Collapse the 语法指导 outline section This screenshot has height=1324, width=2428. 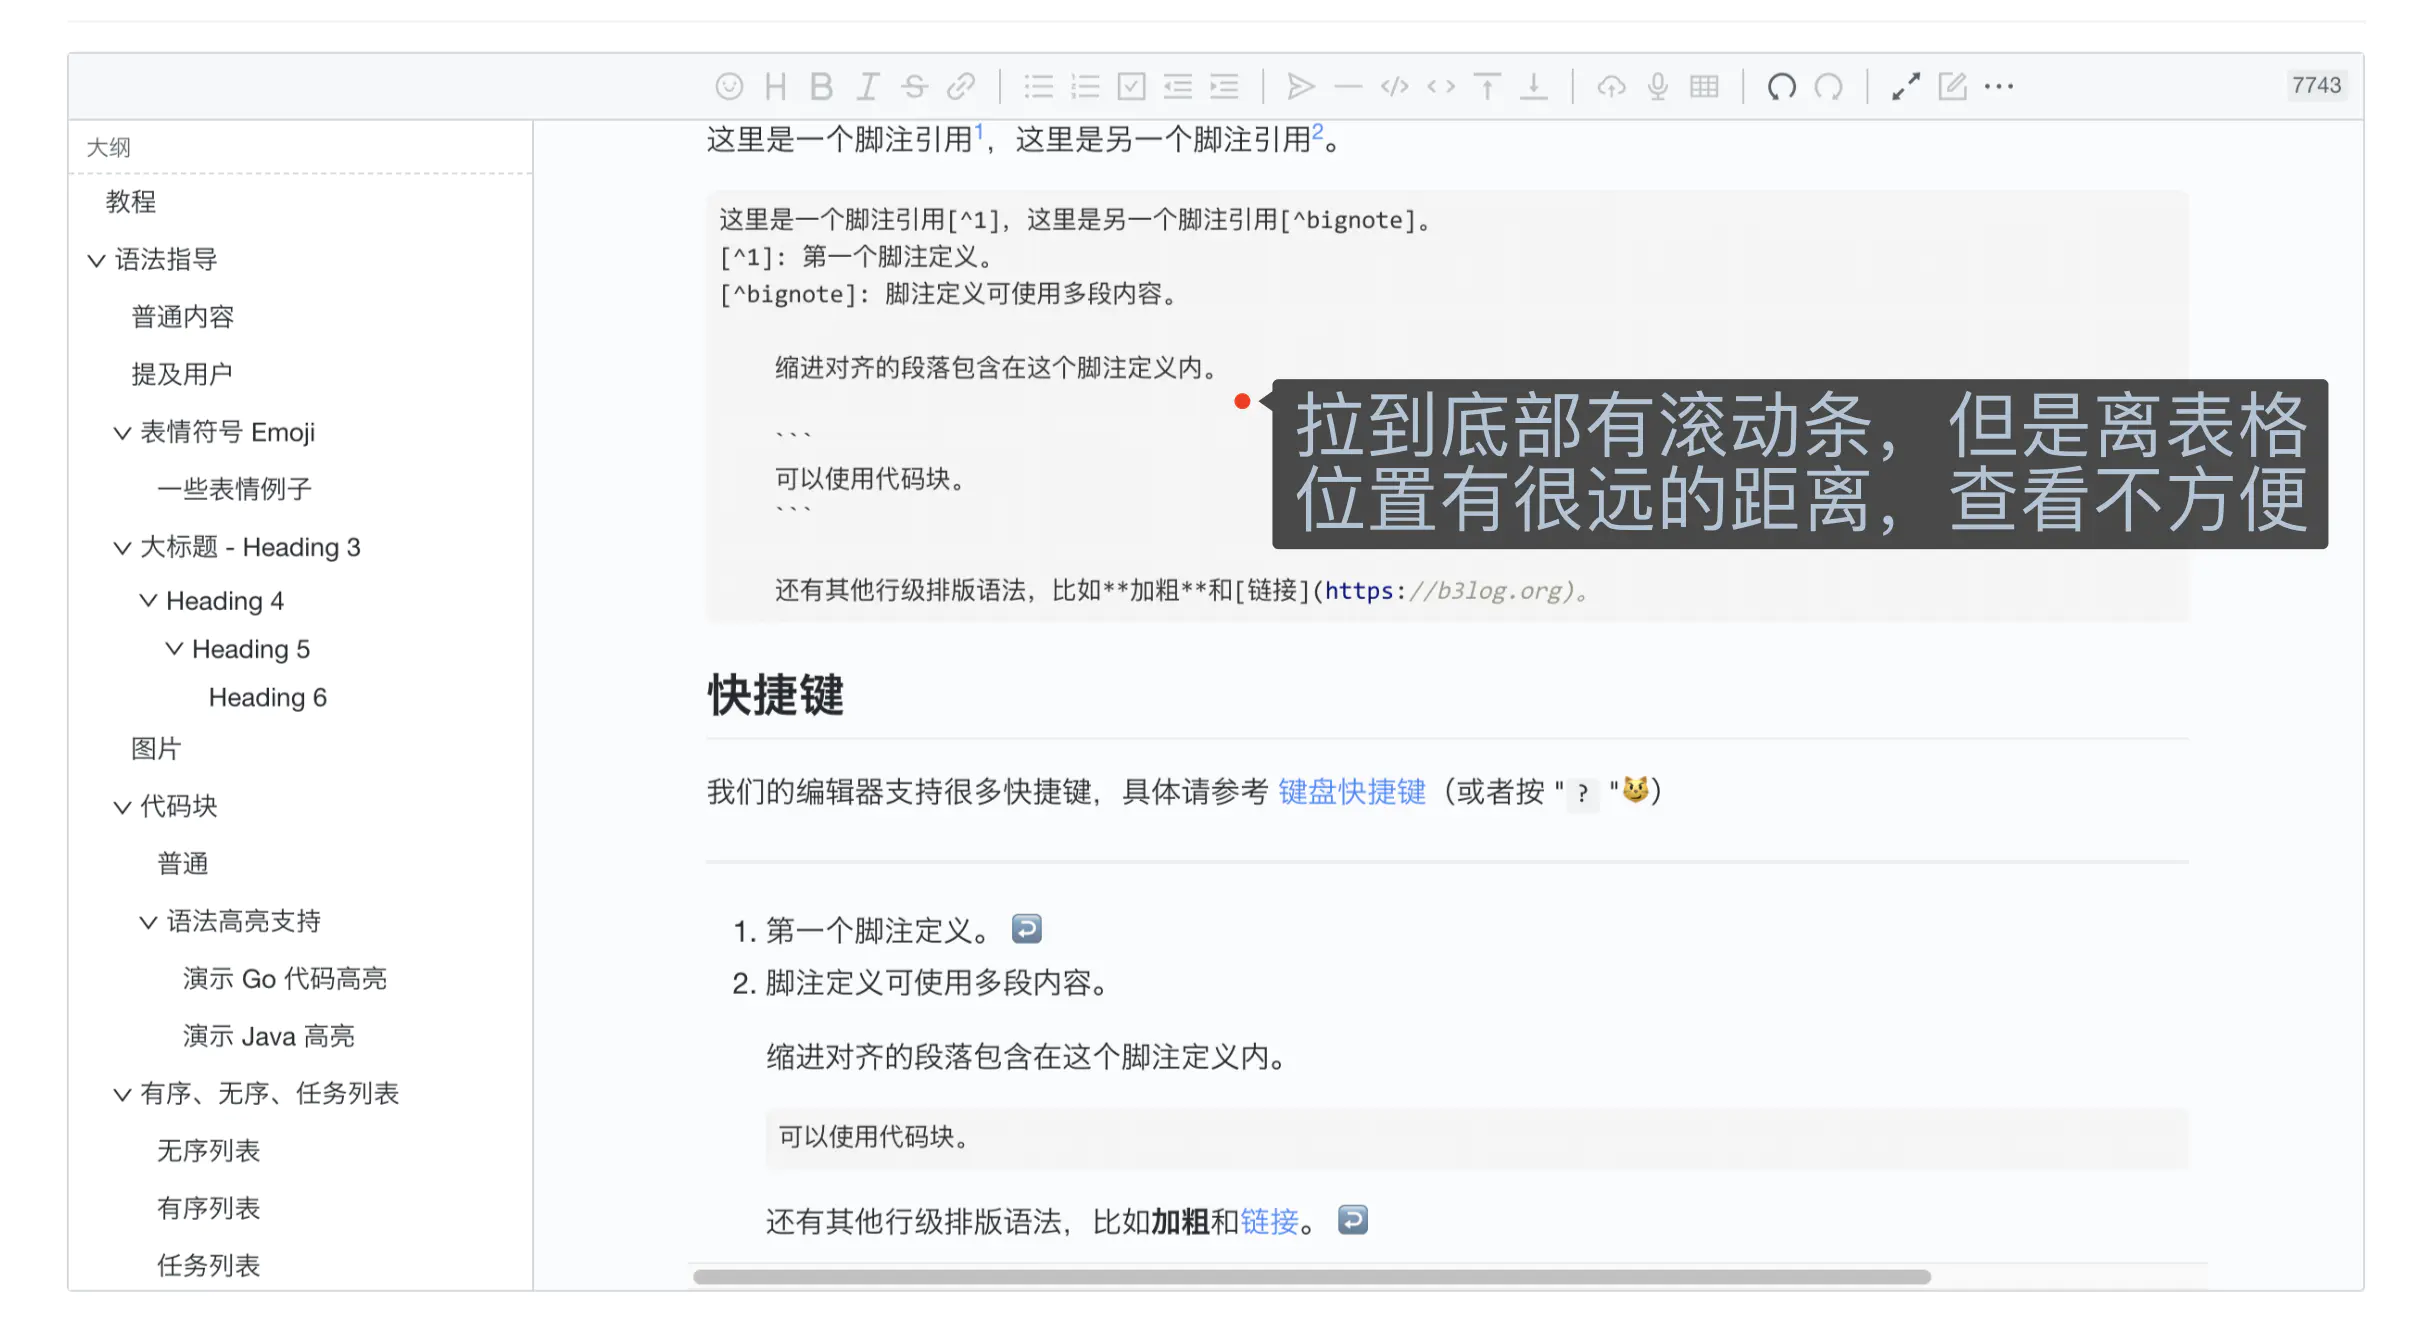(96, 261)
